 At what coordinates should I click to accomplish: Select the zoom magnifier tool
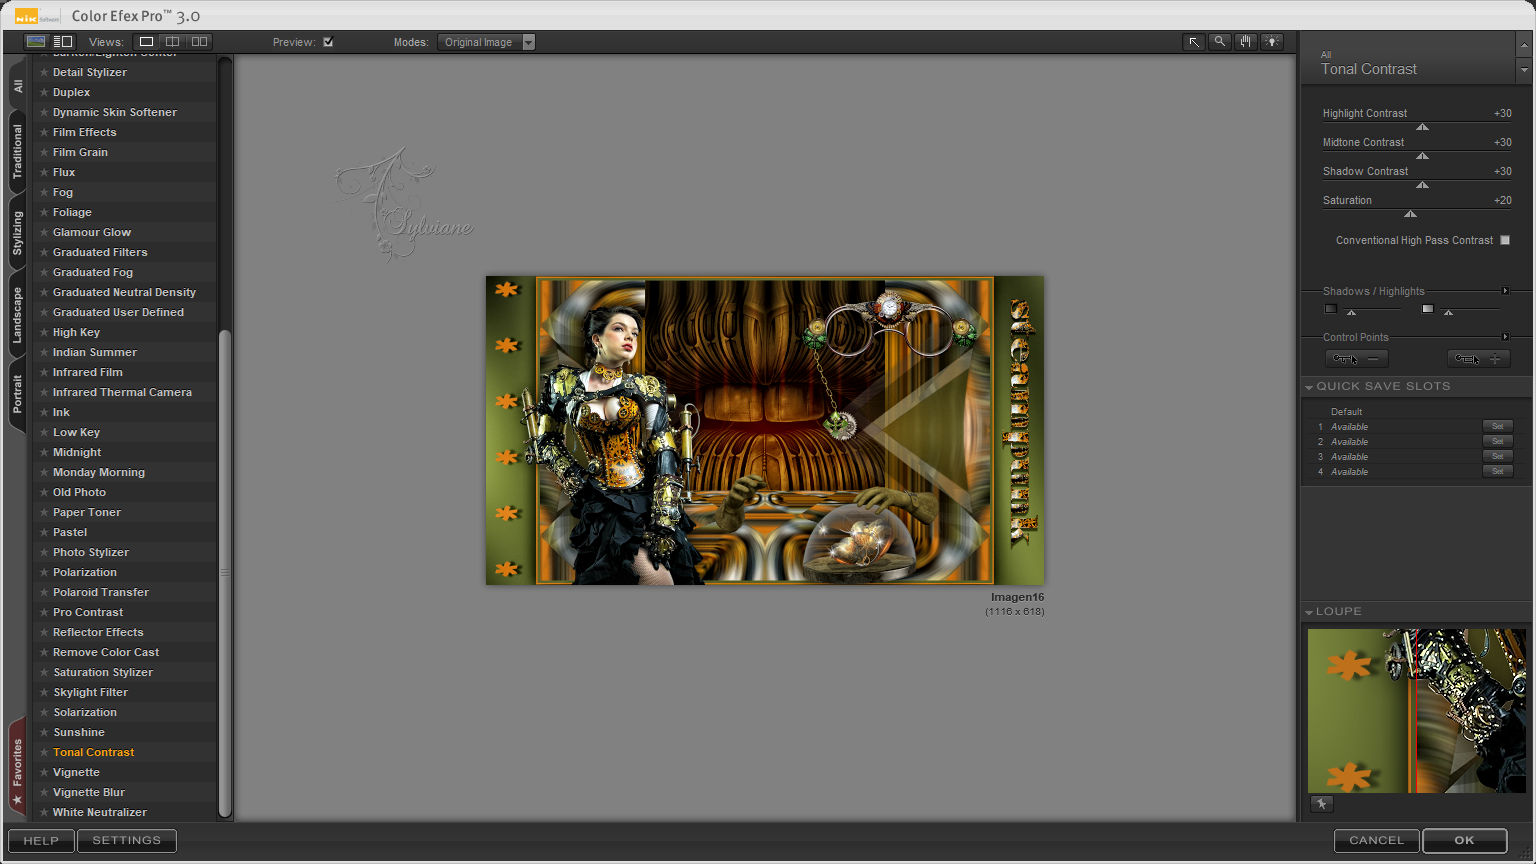1219,42
